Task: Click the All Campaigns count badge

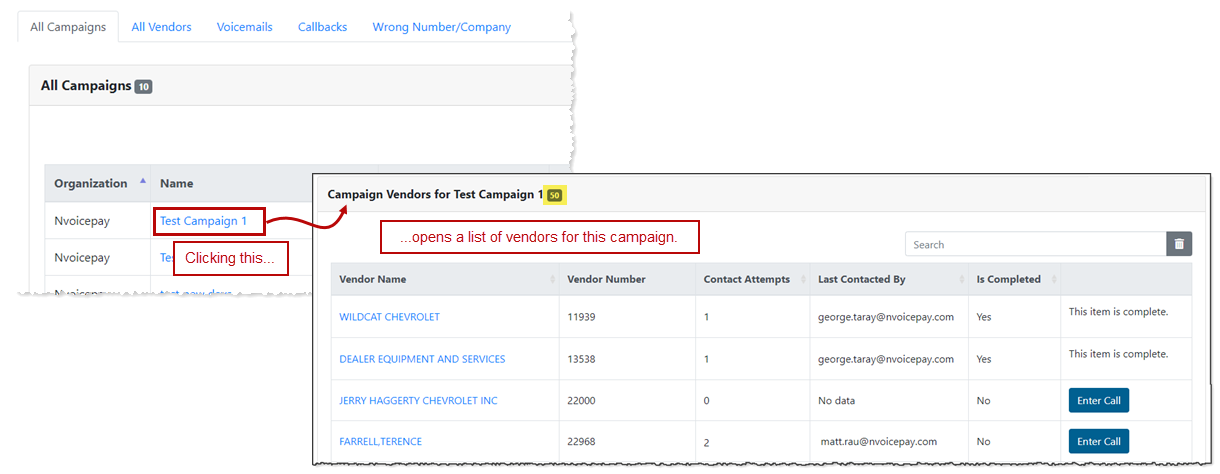Action: 143,87
